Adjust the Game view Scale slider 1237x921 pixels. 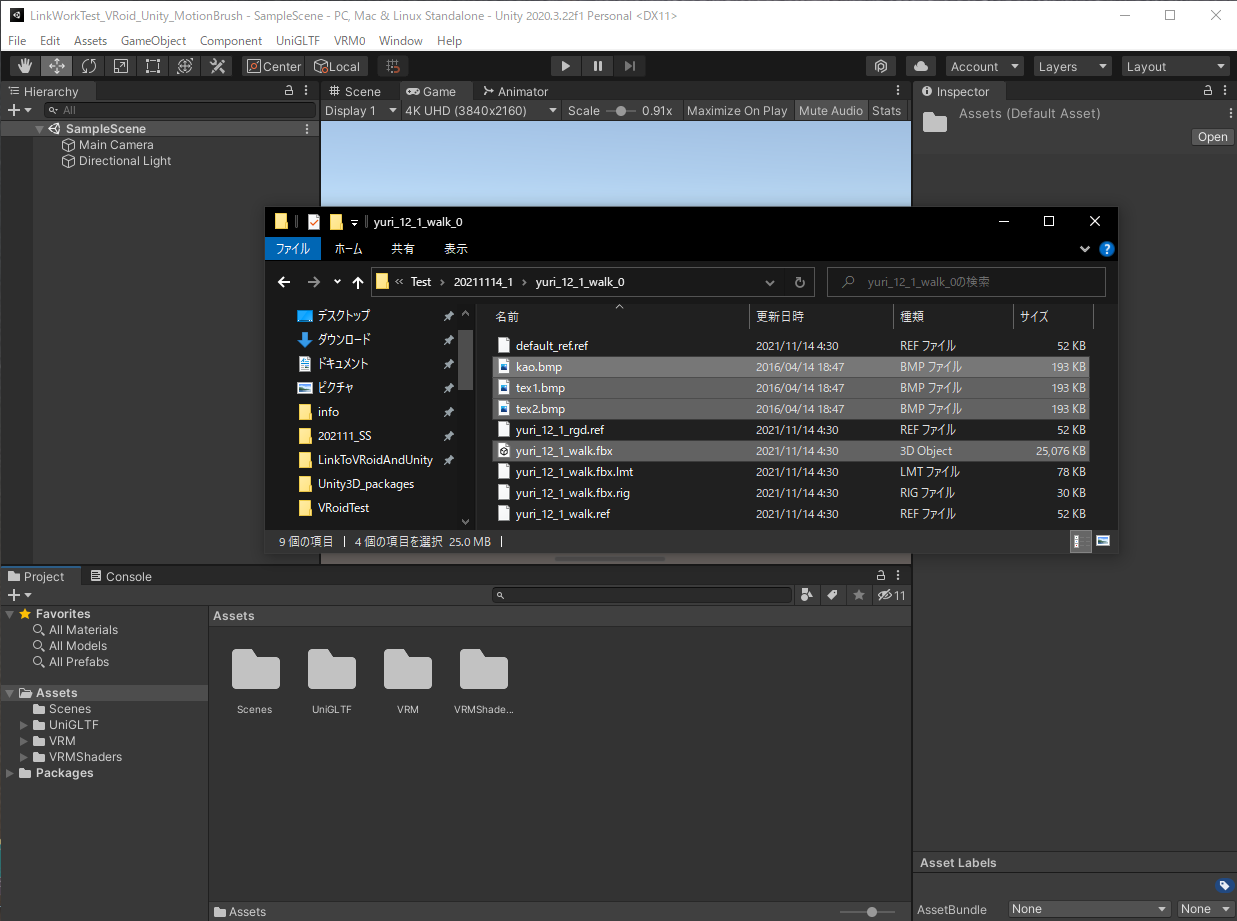point(620,111)
